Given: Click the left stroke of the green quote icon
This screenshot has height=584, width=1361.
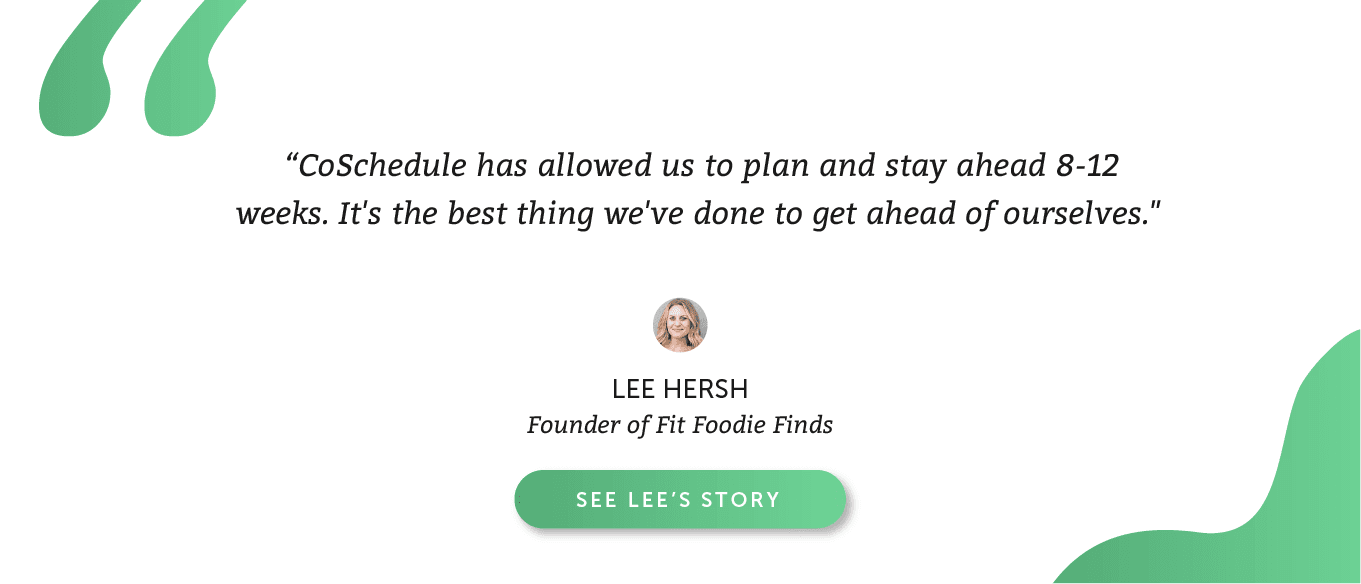Looking at the screenshot, I should pyautogui.click(x=86, y=68).
